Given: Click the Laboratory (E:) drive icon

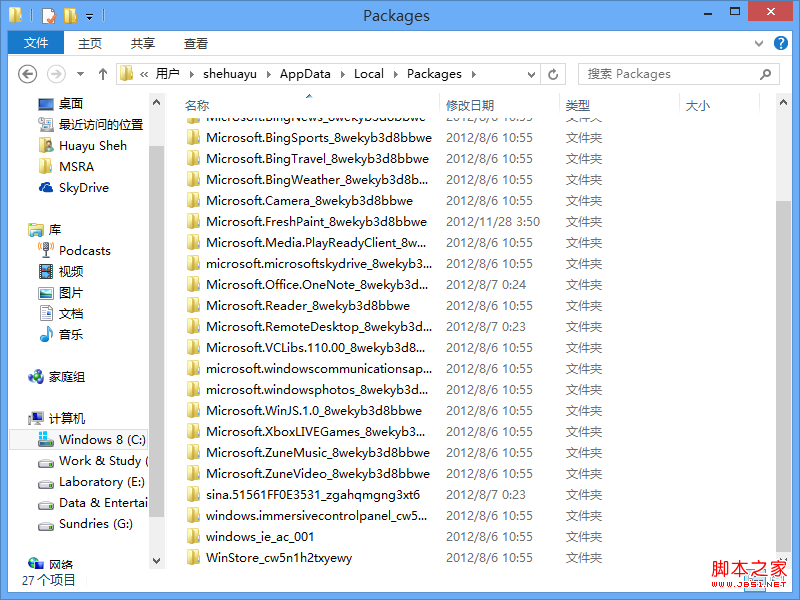Looking at the screenshot, I should coord(46,483).
